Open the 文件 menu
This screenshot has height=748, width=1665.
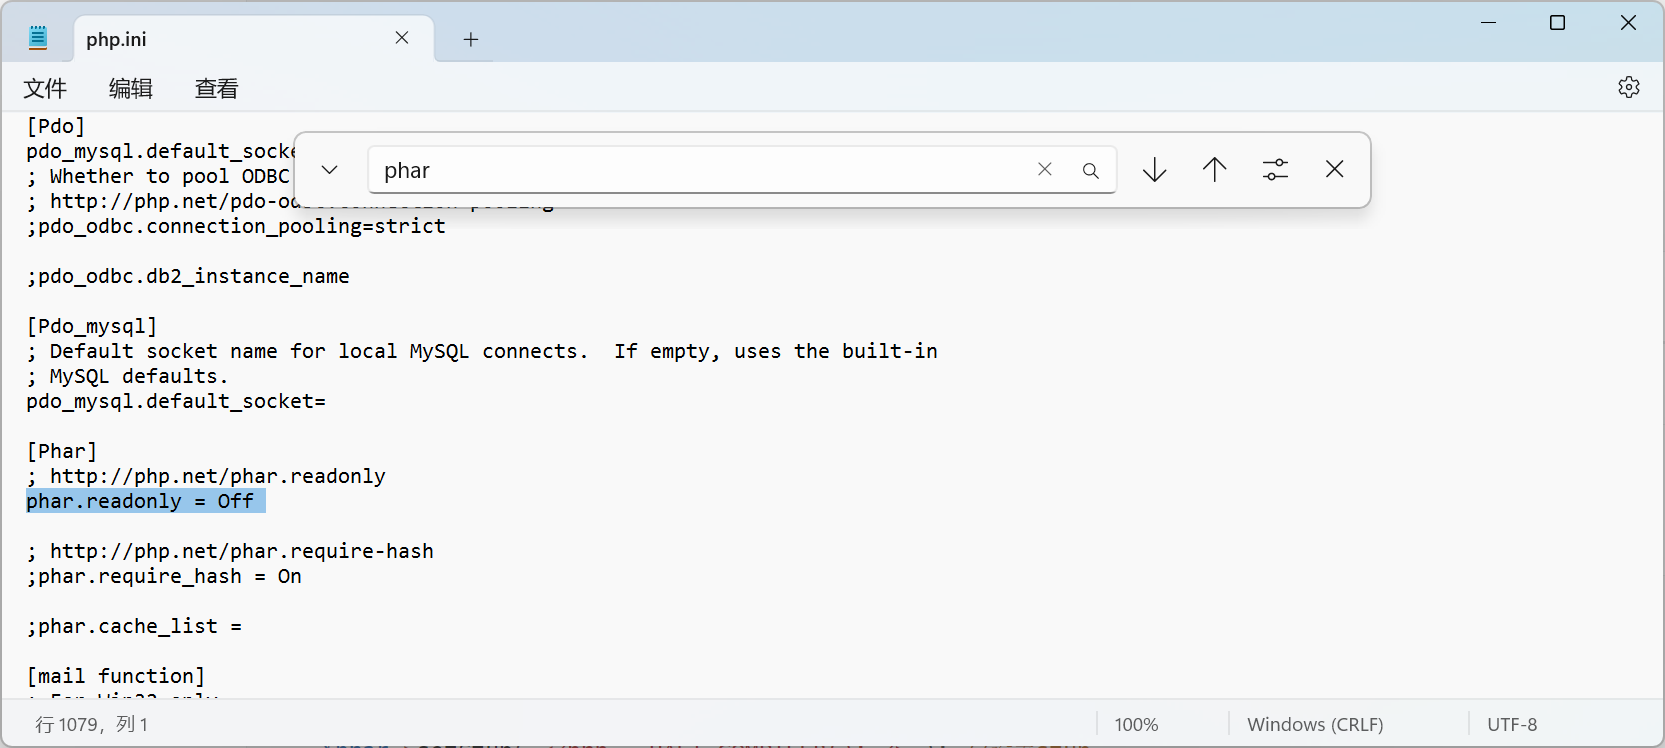45,88
